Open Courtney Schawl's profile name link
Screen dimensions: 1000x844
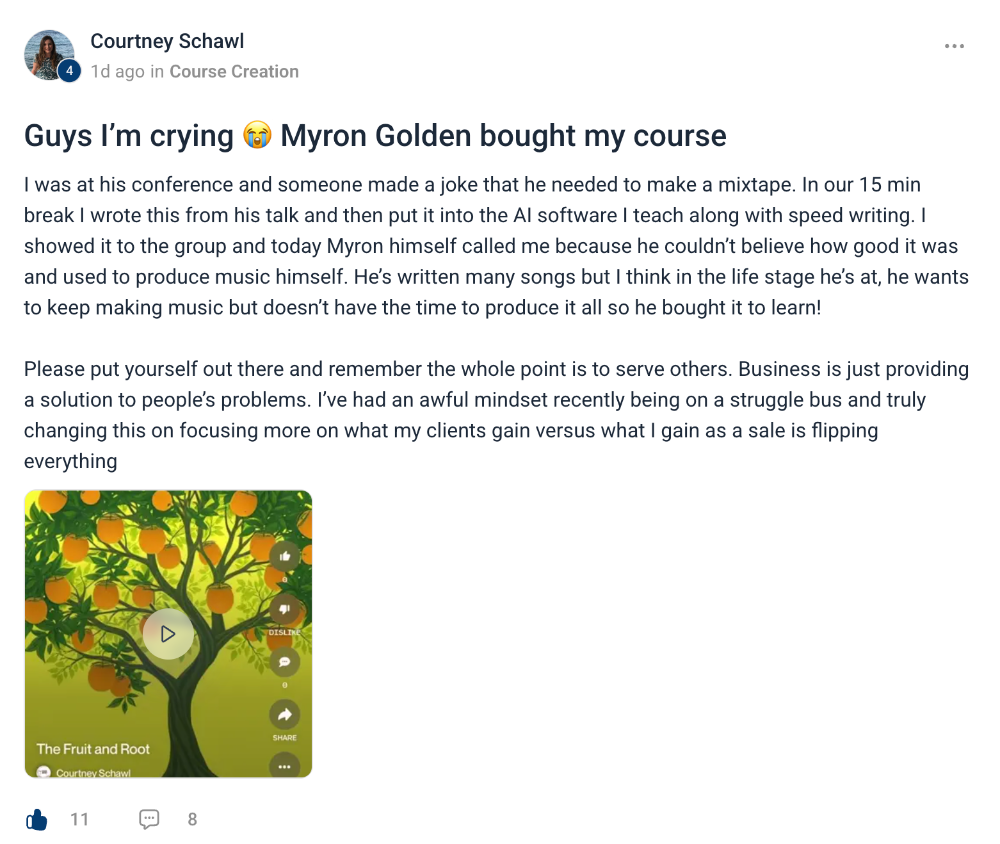click(x=167, y=41)
